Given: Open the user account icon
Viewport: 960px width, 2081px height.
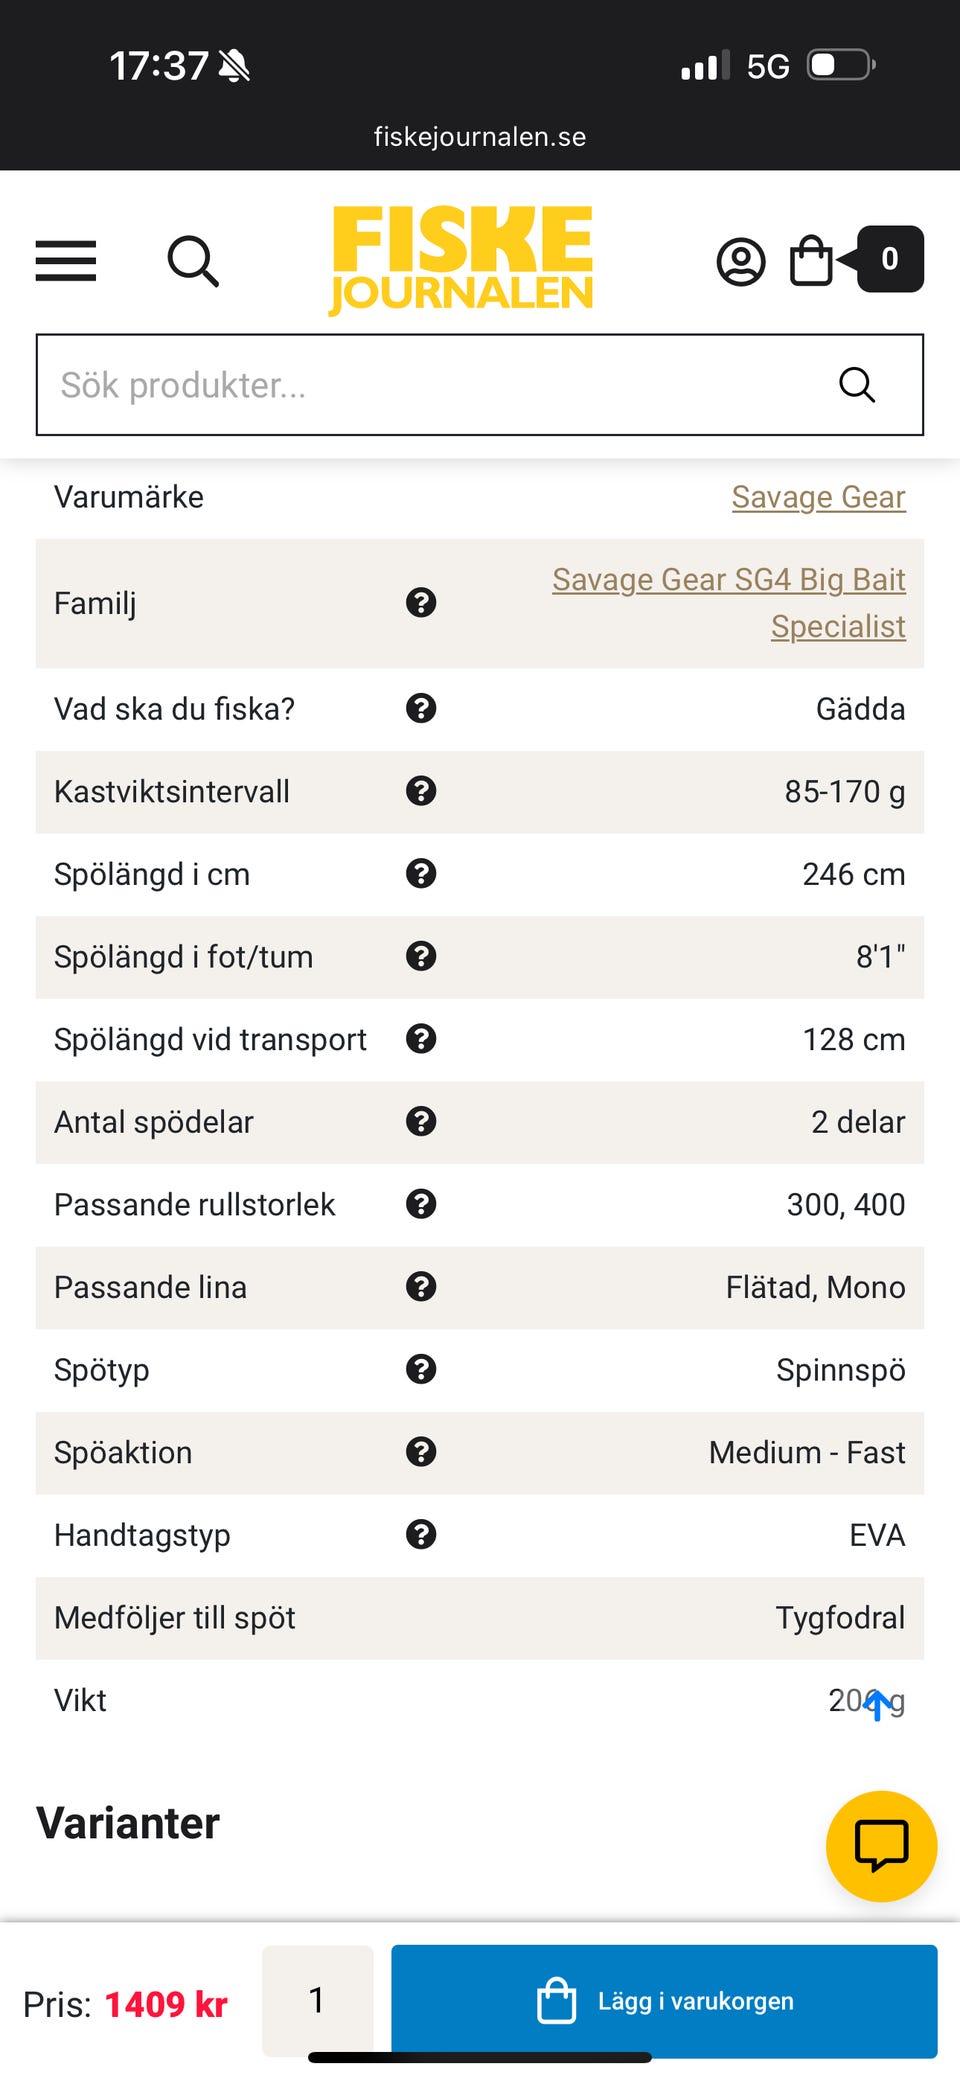Looking at the screenshot, I should 741,262.
